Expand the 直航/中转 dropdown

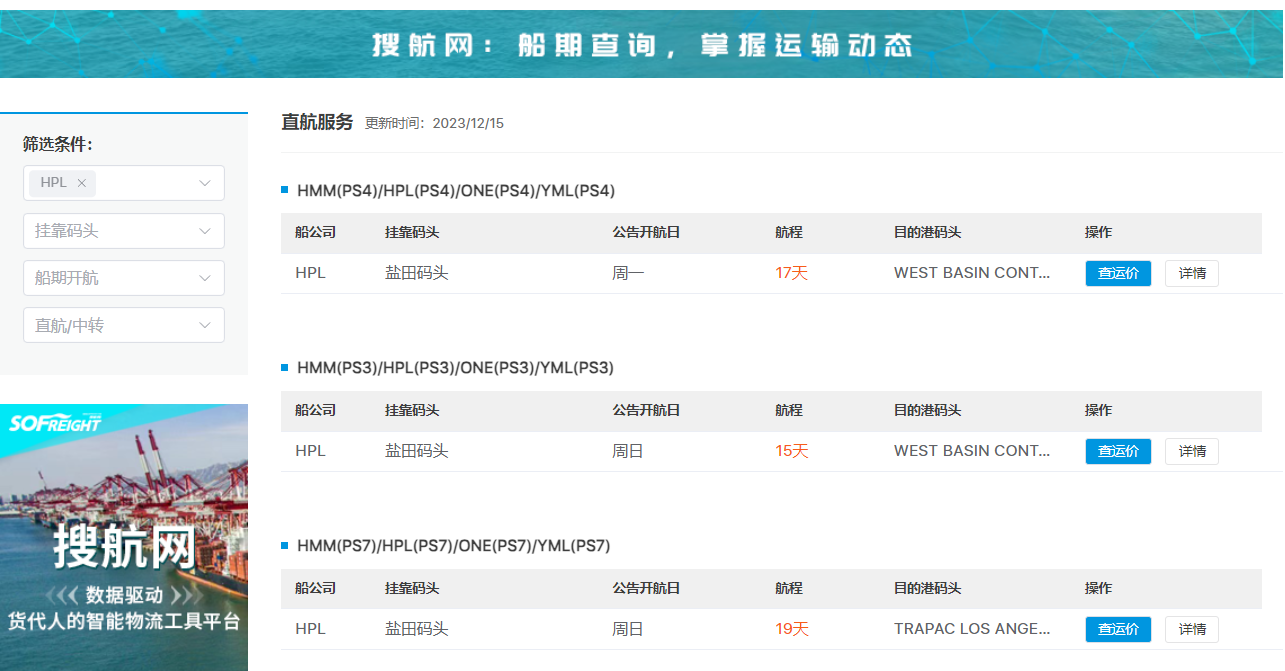124,325
